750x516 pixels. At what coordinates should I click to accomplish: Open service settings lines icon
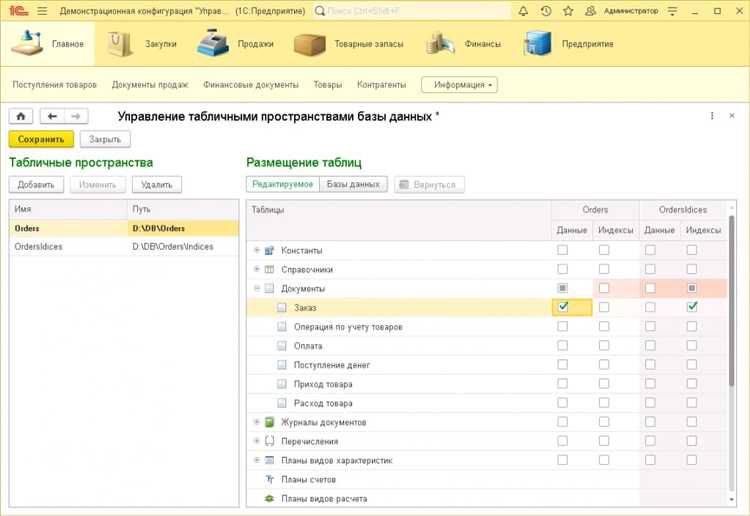673,11
